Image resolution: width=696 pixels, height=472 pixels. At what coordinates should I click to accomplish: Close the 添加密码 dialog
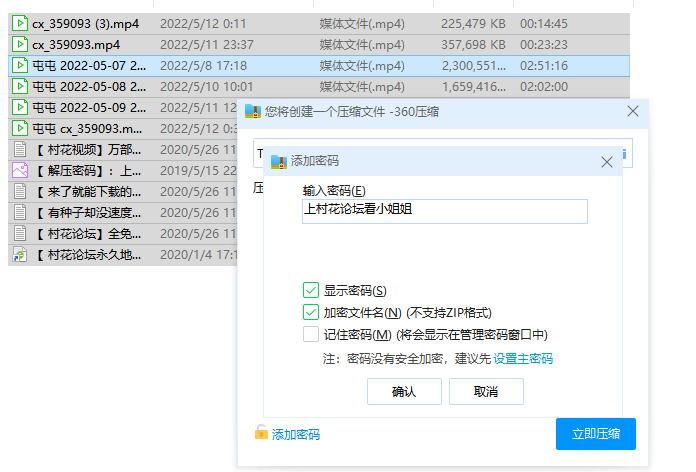pyautogui.click(x=606, y=161)
